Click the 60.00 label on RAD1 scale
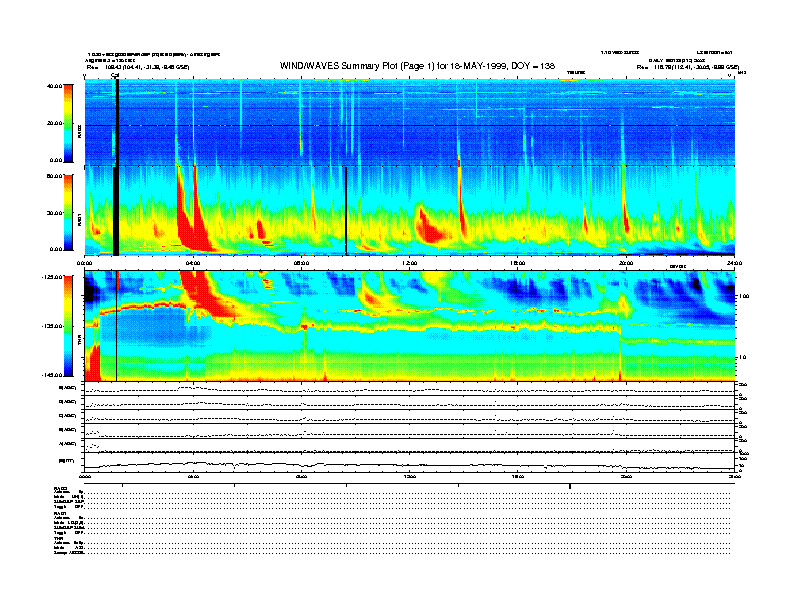The height and width of the screenshot is (612, 792). coord(54,176)
